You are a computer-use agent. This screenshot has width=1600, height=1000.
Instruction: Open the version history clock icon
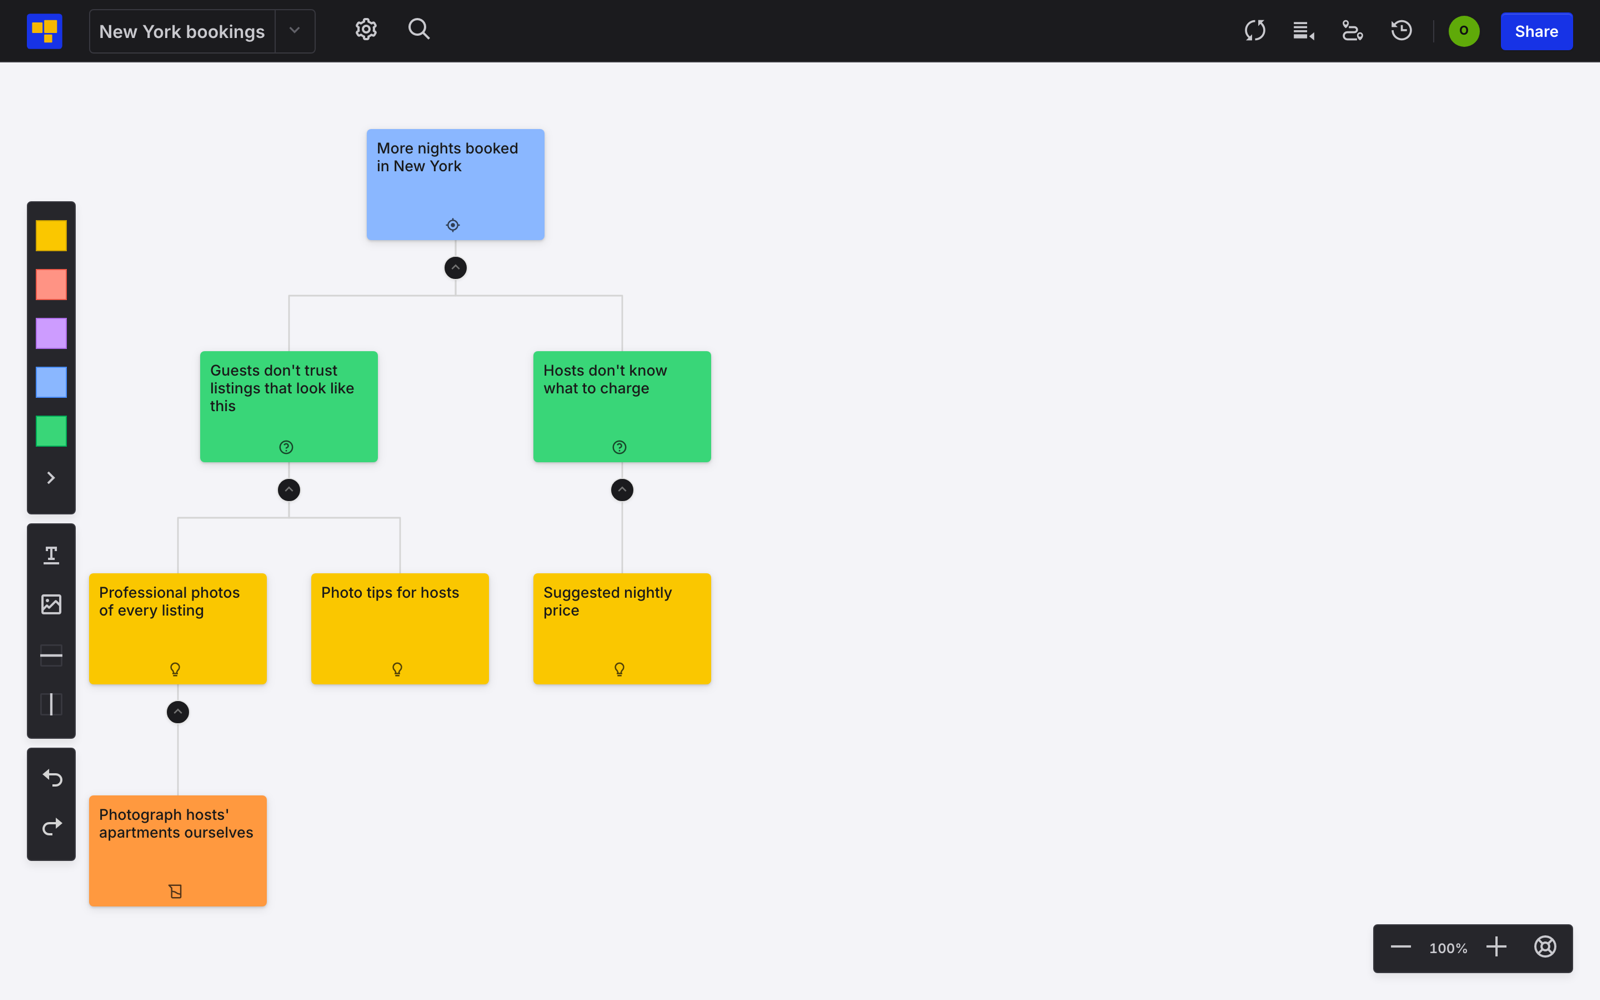click(1401, 31)
